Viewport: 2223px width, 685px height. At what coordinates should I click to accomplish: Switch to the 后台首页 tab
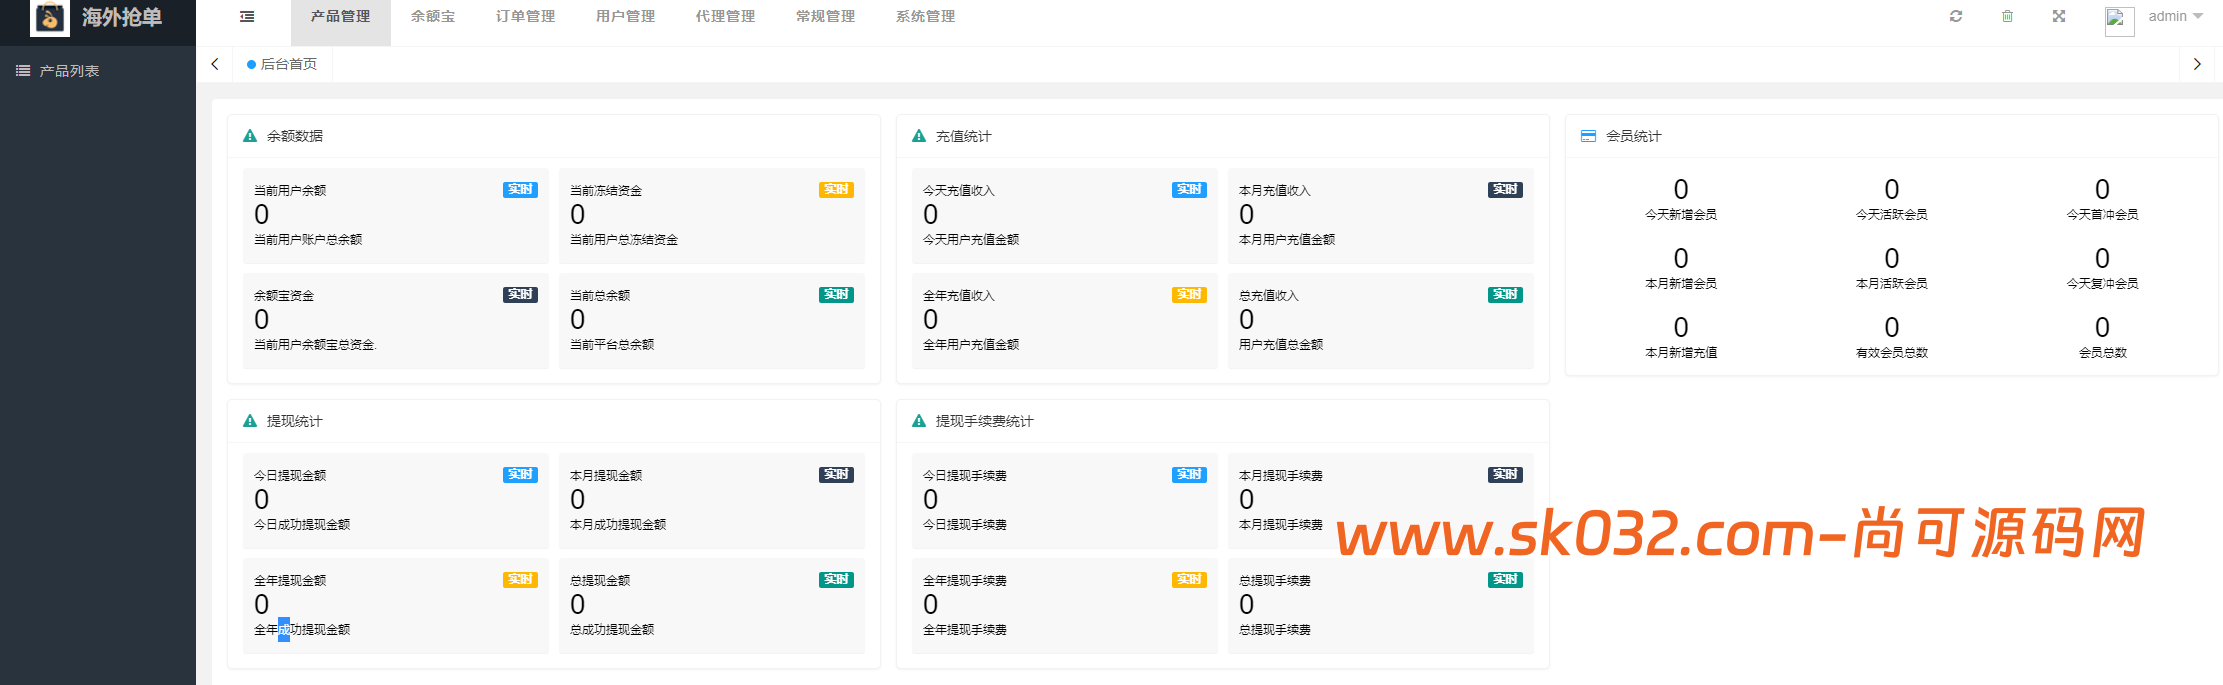[282, 64]
